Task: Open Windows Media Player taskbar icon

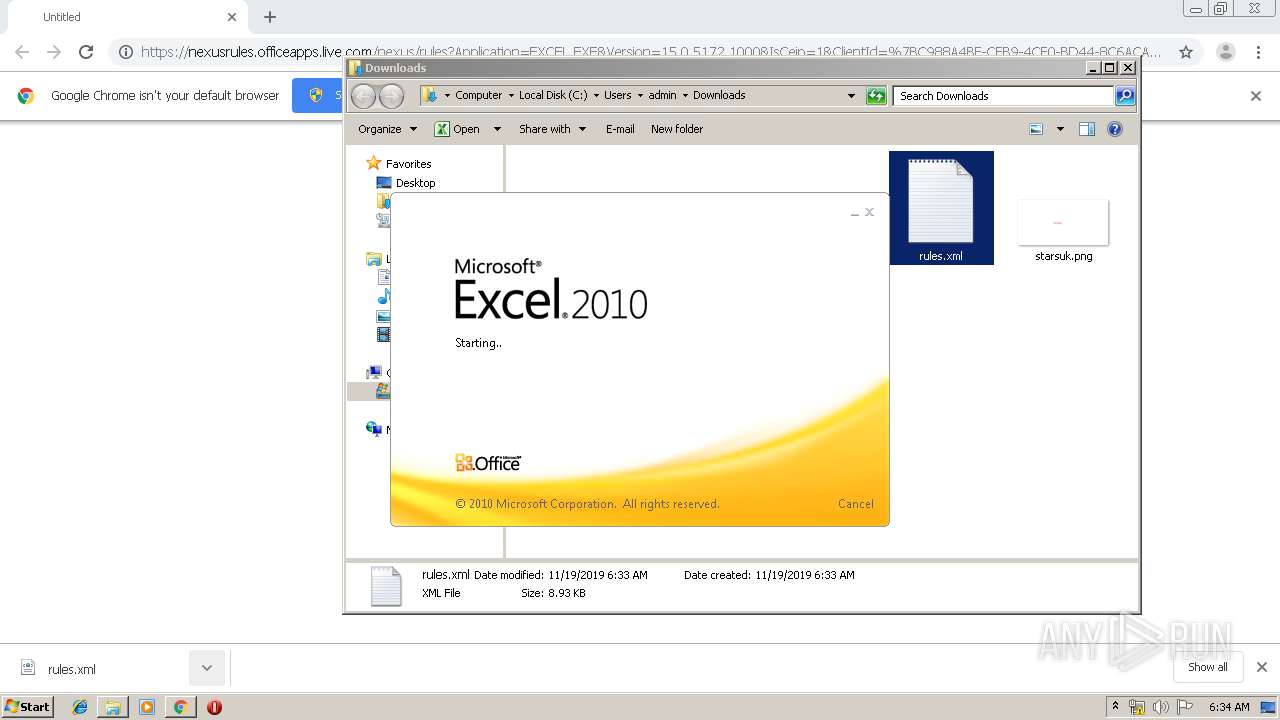Action: click(147, 707)
